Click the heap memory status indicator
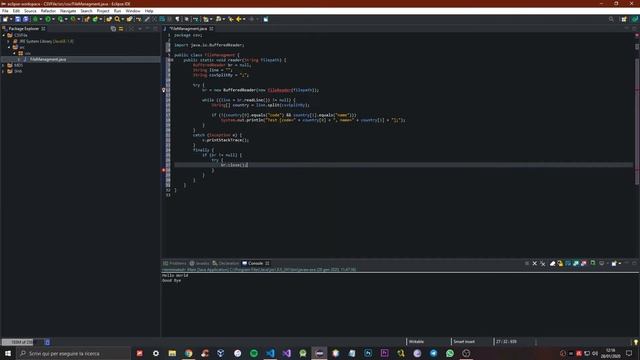The height and width of the screenshot is (360, 640). click(22, 342)
